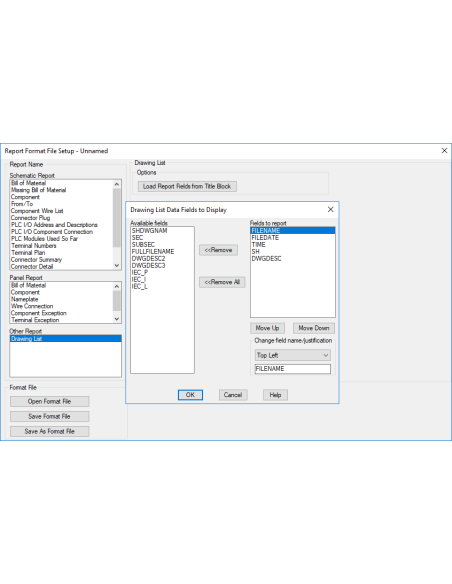
Task: Select IEC_I in Available fields
Action: pyautogui.click(x=162, y=279)
